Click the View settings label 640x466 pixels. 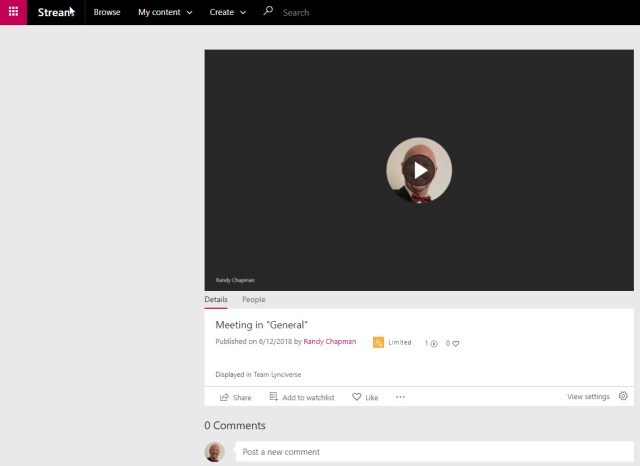588,397
